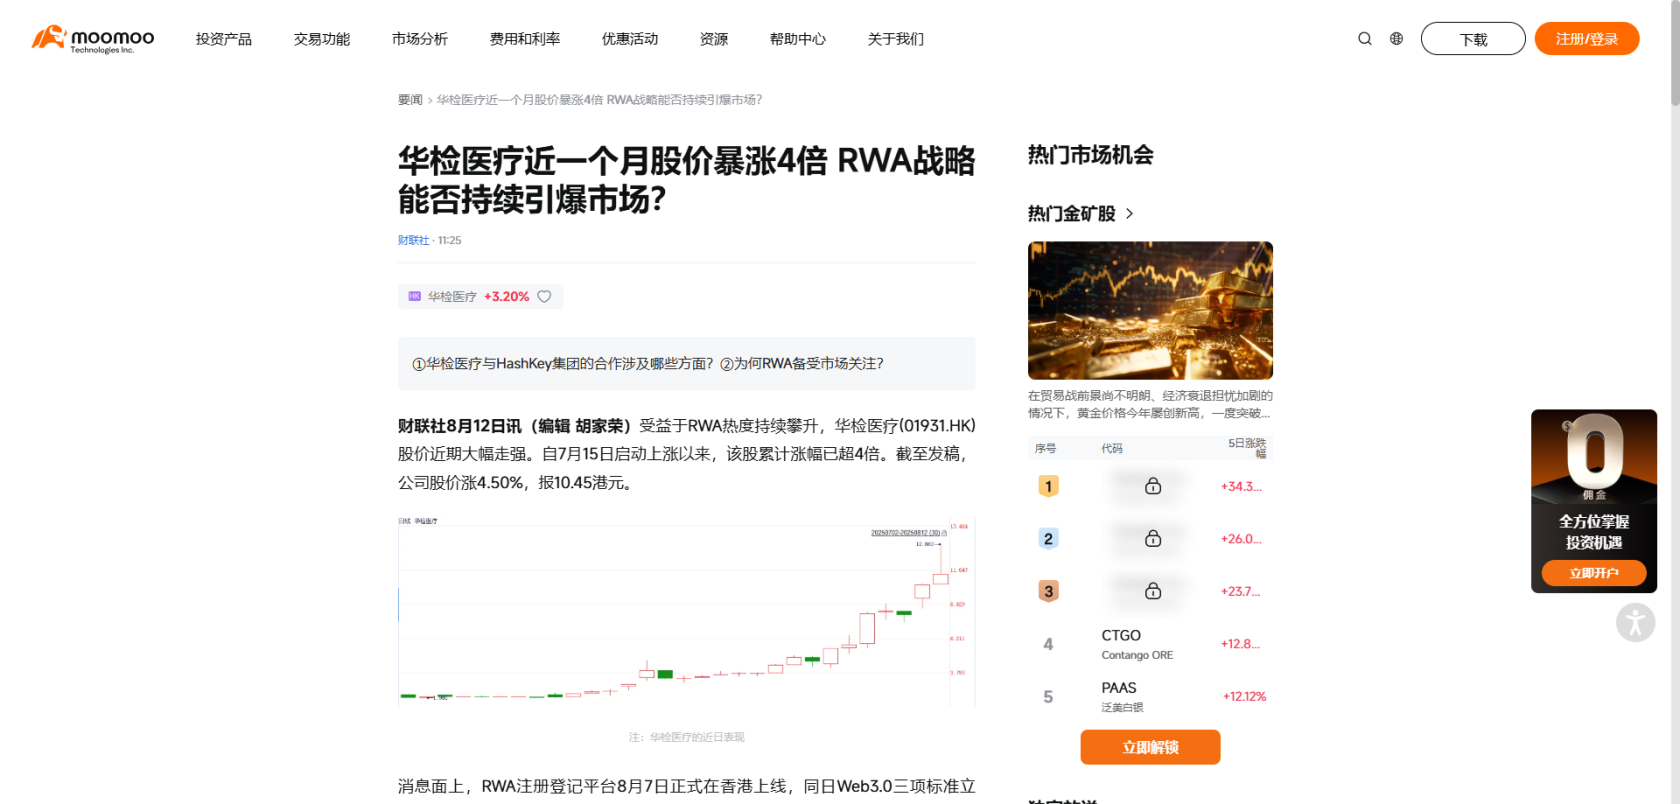Click the gold market description text
Screen dimensions: 1680x804
[1150, 404]
